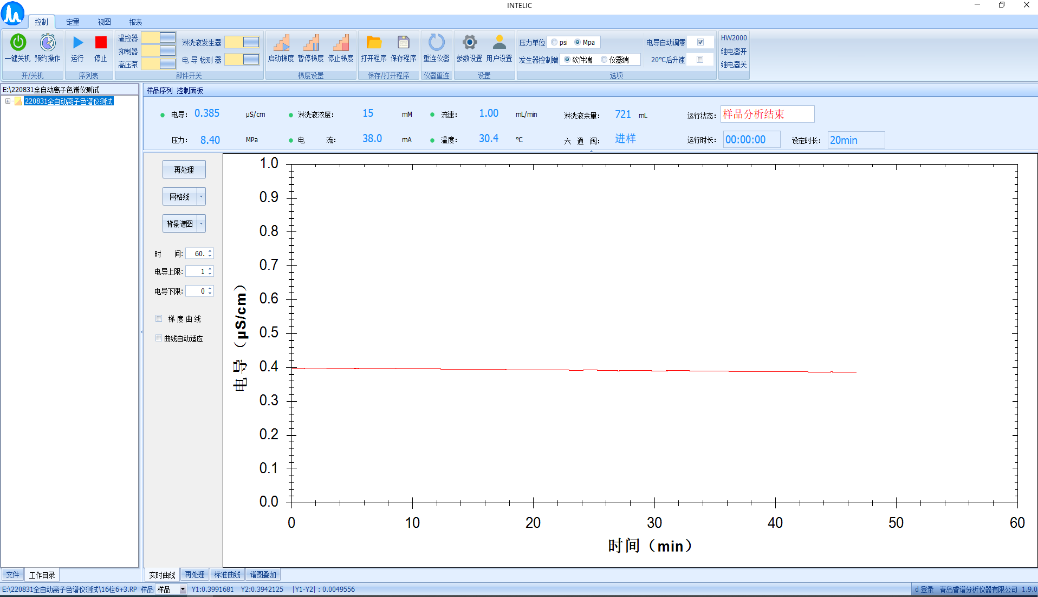Image resolution: width=1038 pixels, height=597 pixels.
Task: Select the 220831 ion chromatograph test tree item
Action: point(69,101)
